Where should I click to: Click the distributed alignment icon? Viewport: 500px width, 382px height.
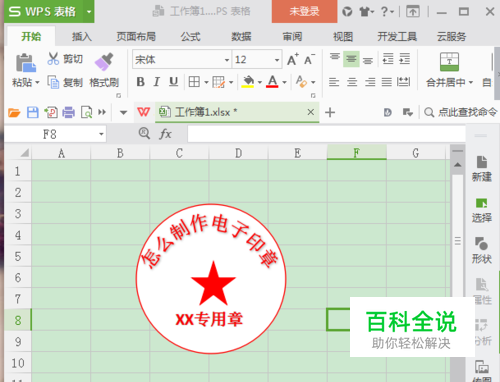tap(404, 82)
